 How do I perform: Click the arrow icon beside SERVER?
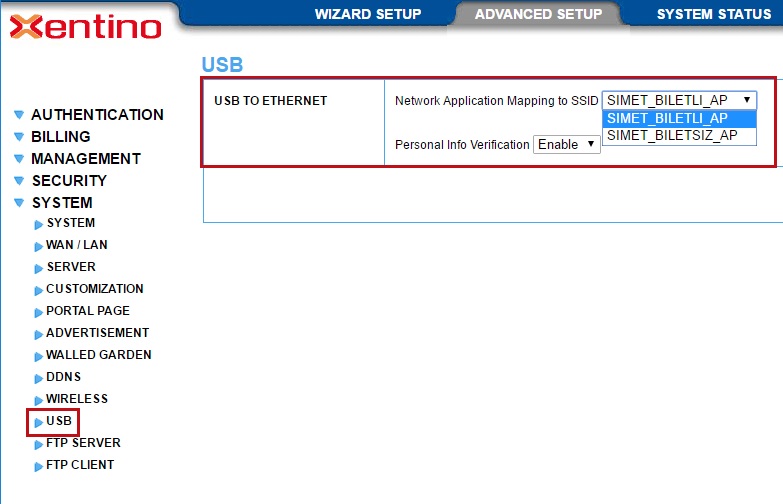[x=39, y=268]
